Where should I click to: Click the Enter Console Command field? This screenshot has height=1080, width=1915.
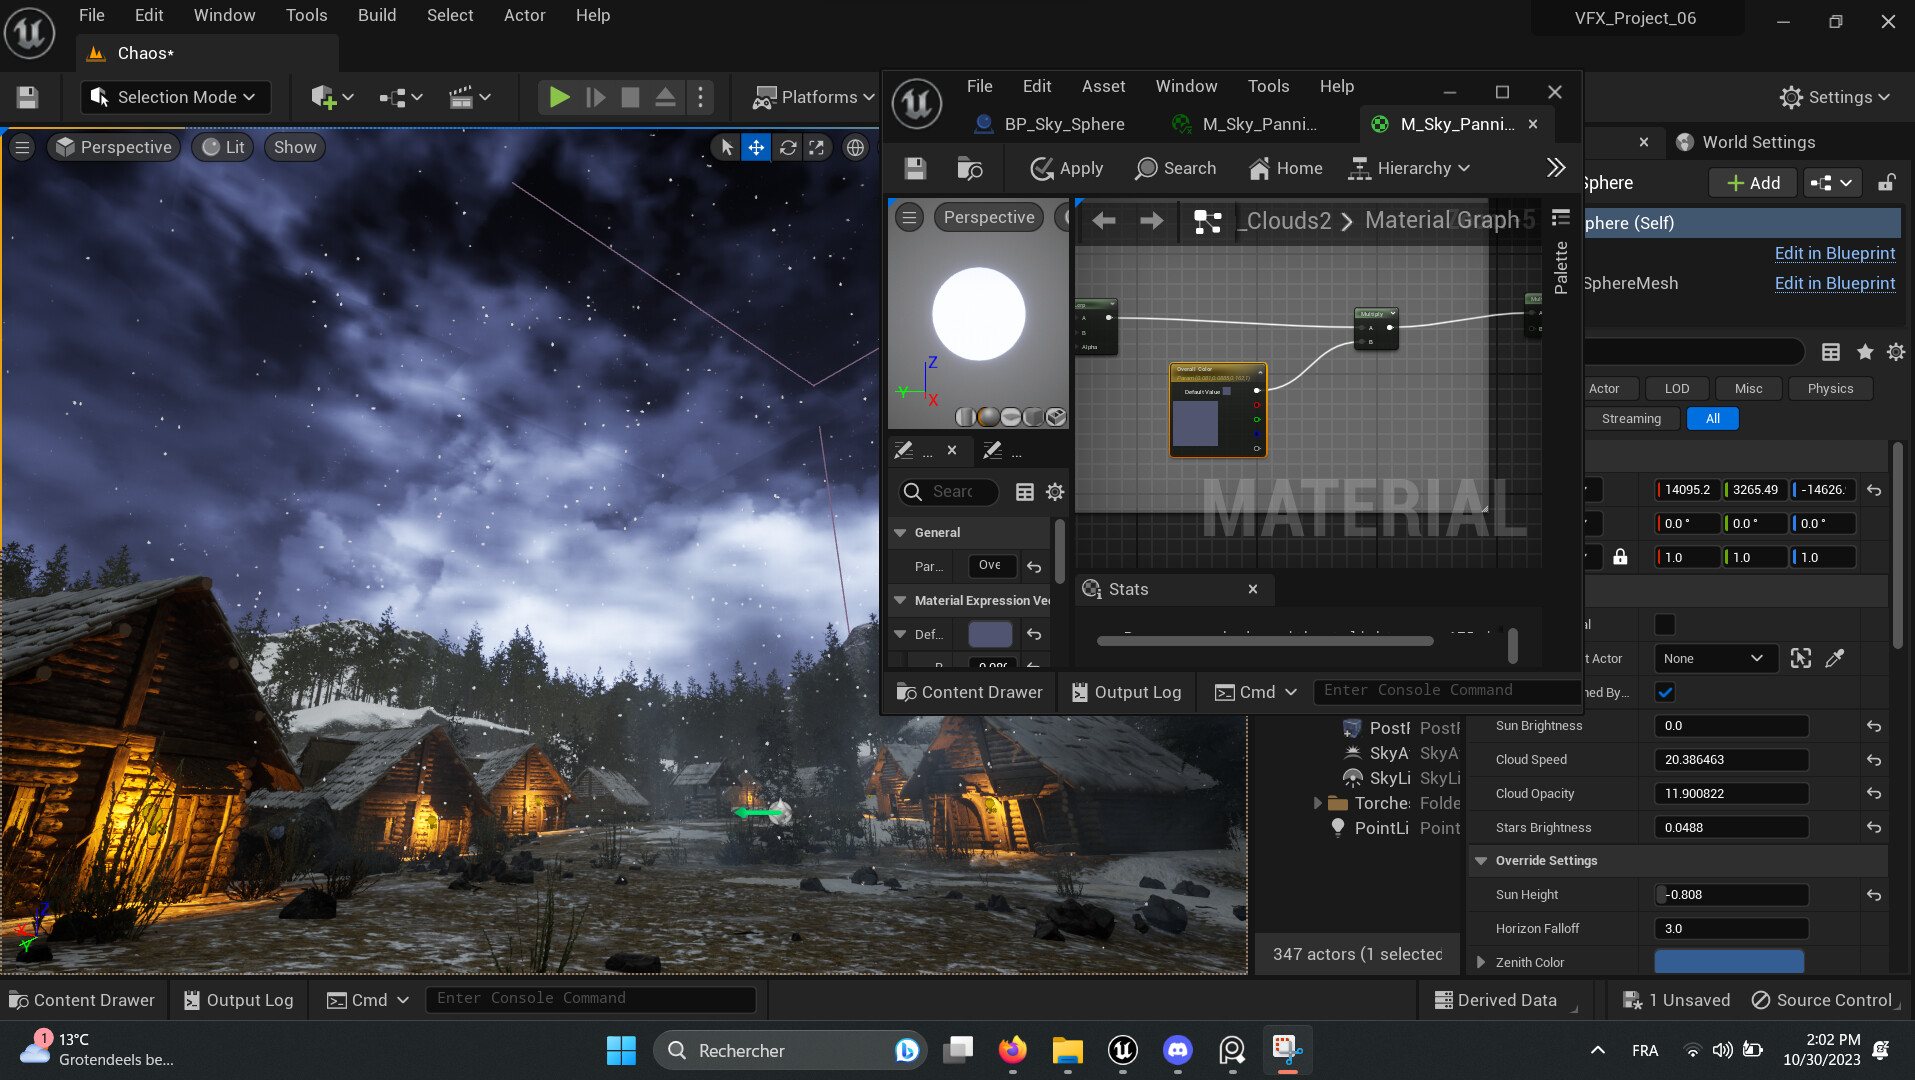[590, 998]
